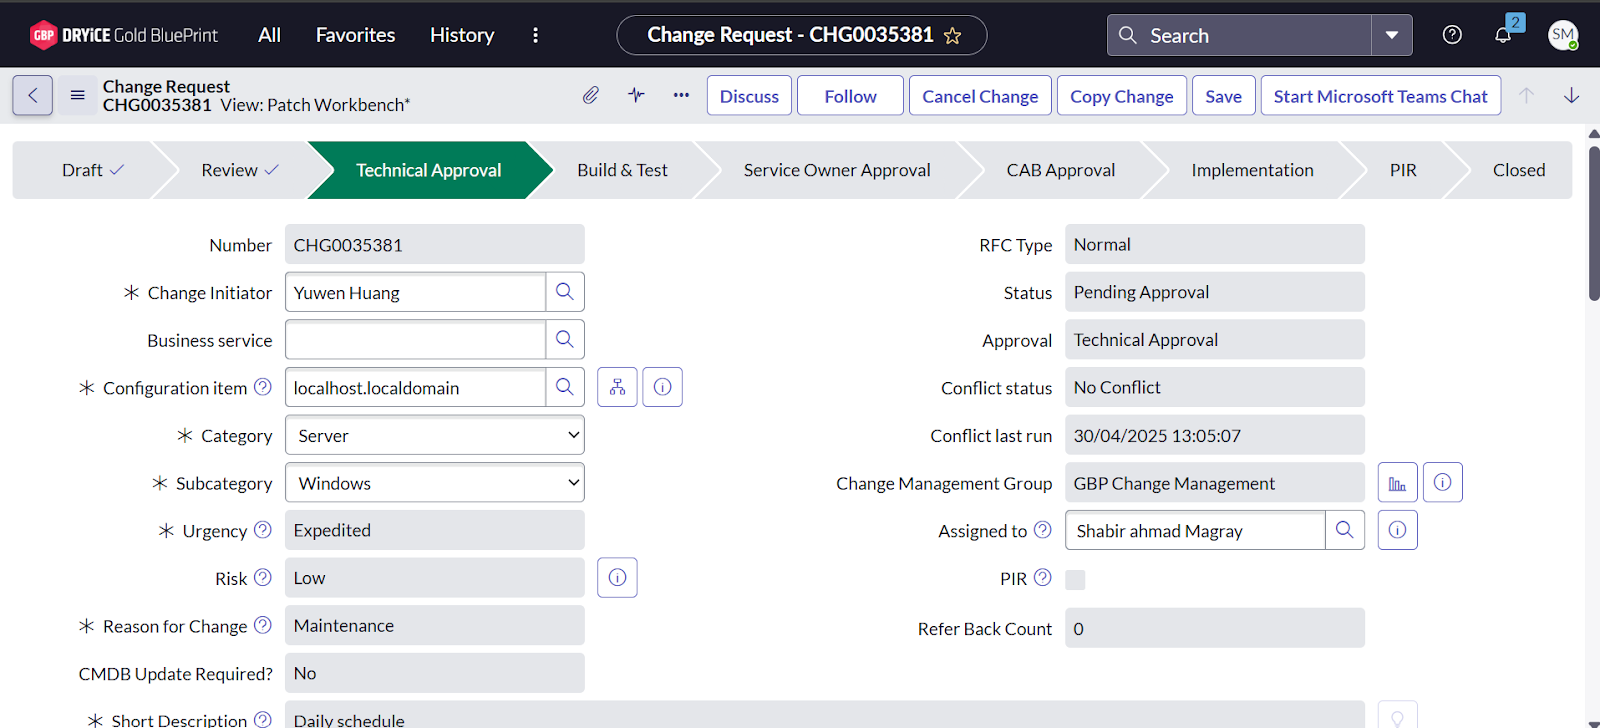The width and height of the screenshot is (1600, 728).
Task: Expand the Subcategory dropdown
Action: tap(435, 483)
